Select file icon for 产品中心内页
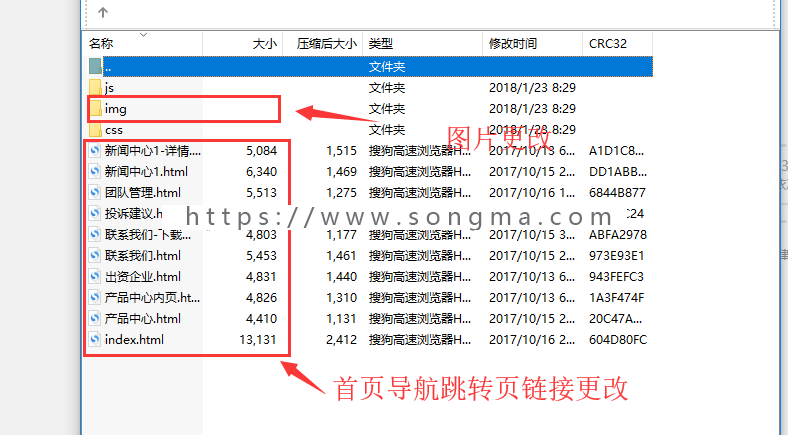This screenshot has height=435, width=788. point(95,297)
